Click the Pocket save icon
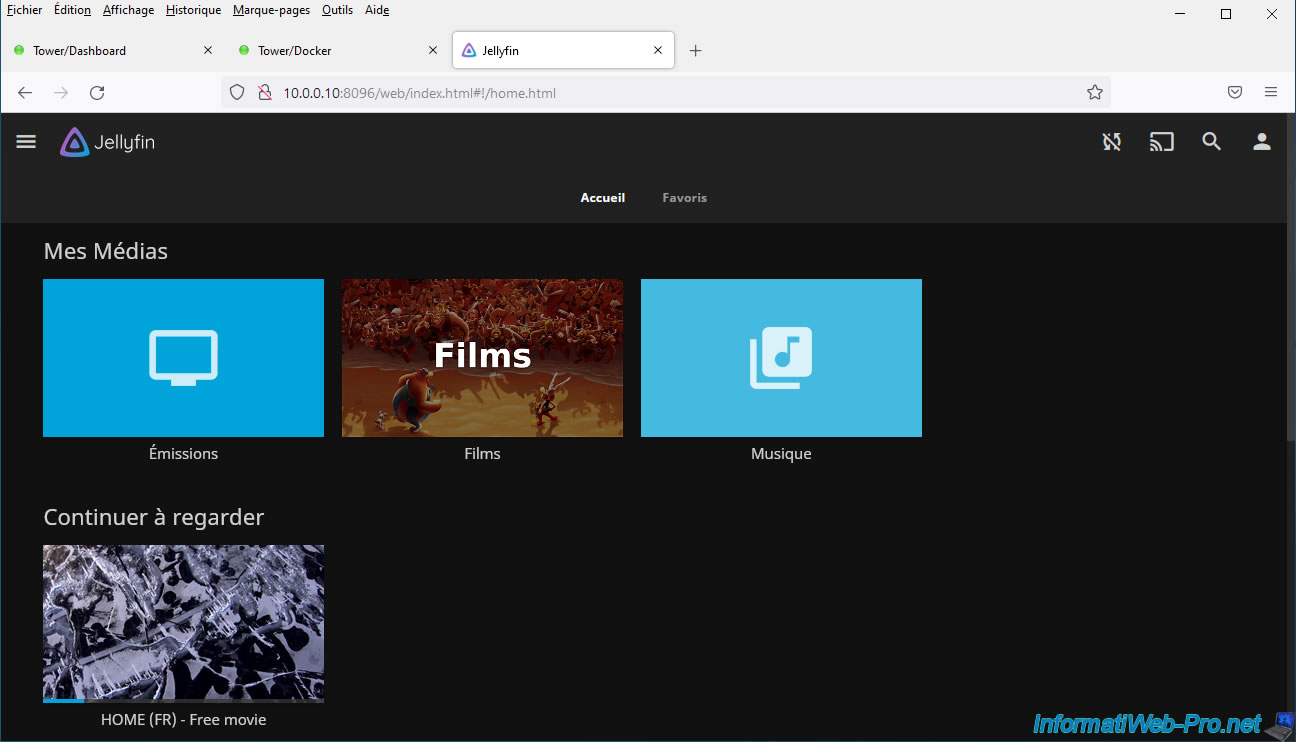 1234,92
